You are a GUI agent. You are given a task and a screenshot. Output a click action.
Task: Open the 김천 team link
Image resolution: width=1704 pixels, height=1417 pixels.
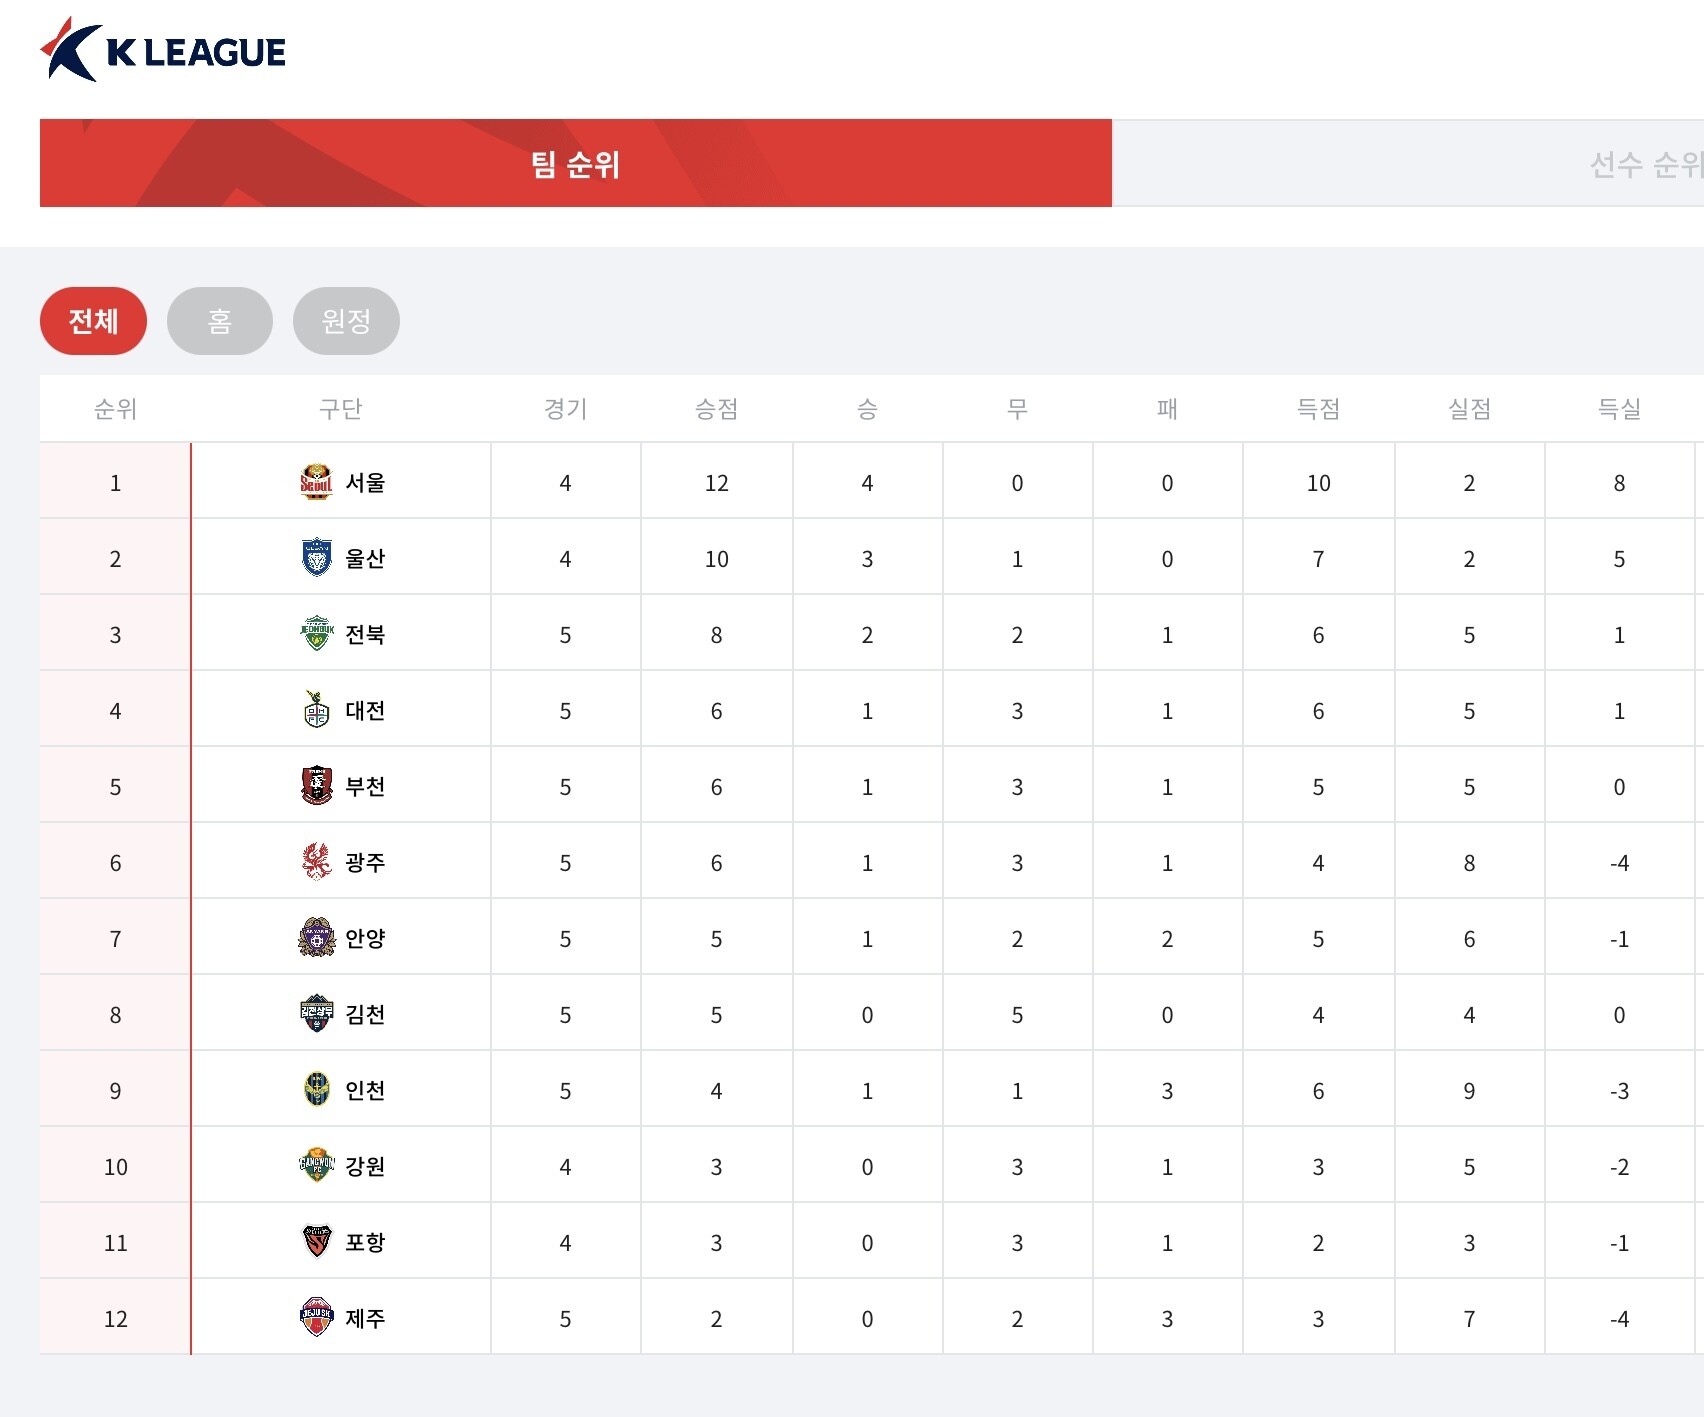point(365,1014)
